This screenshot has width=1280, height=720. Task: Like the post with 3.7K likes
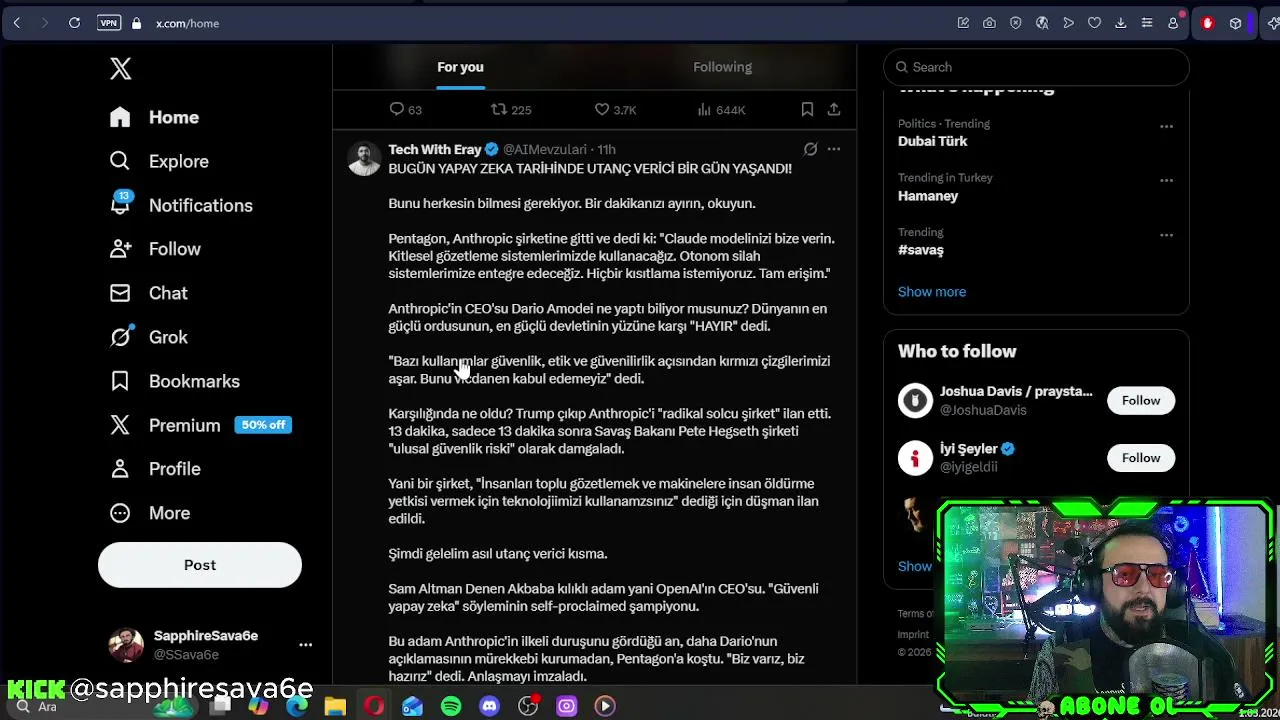tap(615, 110)
